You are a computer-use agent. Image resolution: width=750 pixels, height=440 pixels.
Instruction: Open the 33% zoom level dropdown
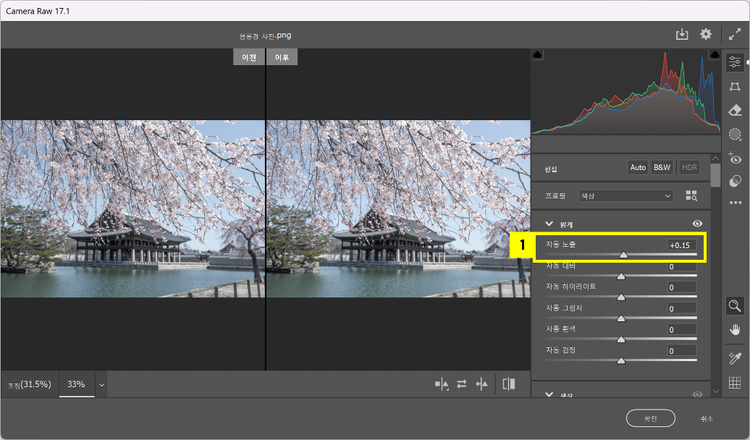101,384
